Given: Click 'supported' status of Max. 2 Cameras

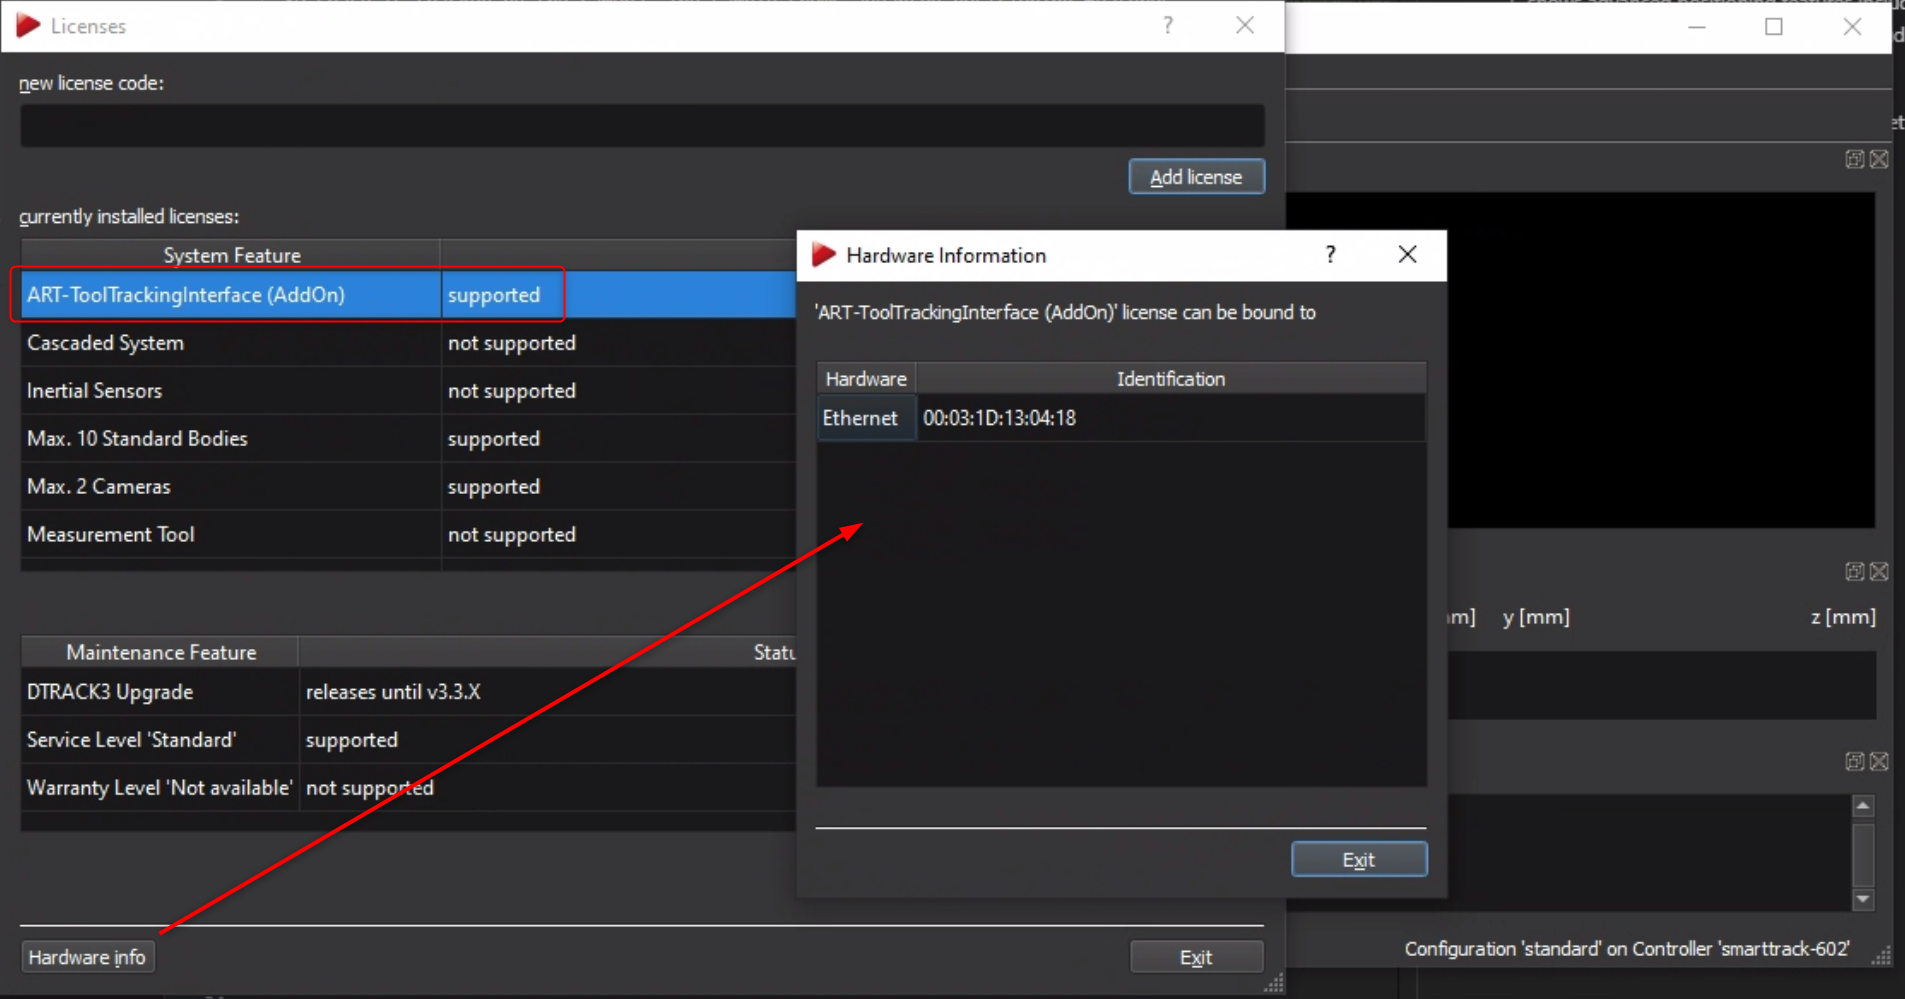Looking at the screenshot, I should [x=494, y=487].
